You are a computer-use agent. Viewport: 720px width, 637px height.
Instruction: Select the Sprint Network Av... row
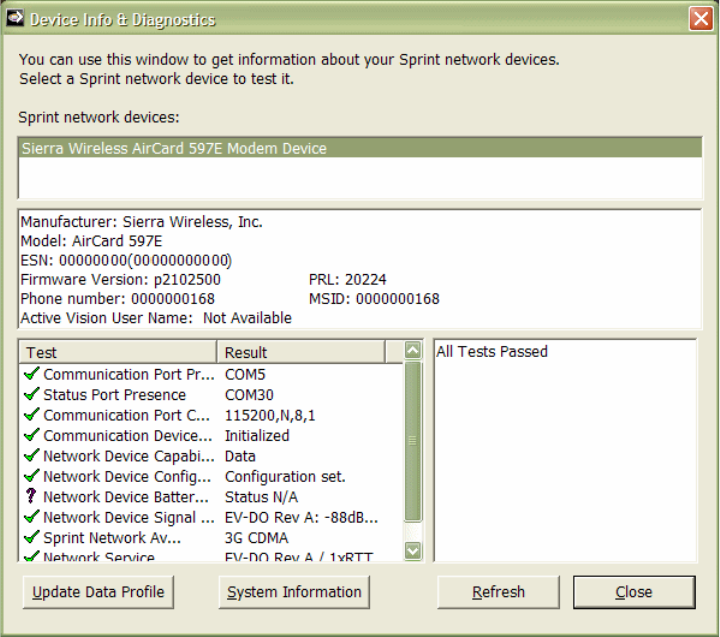tap(211, 538)
